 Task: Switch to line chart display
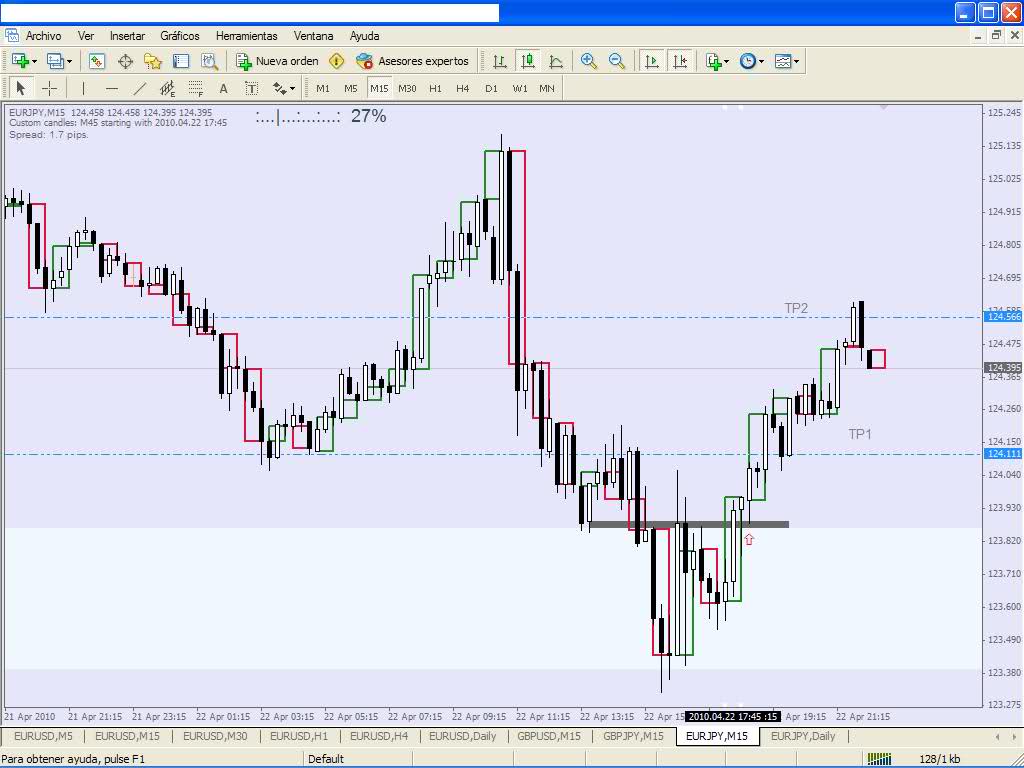pos(556,61)
